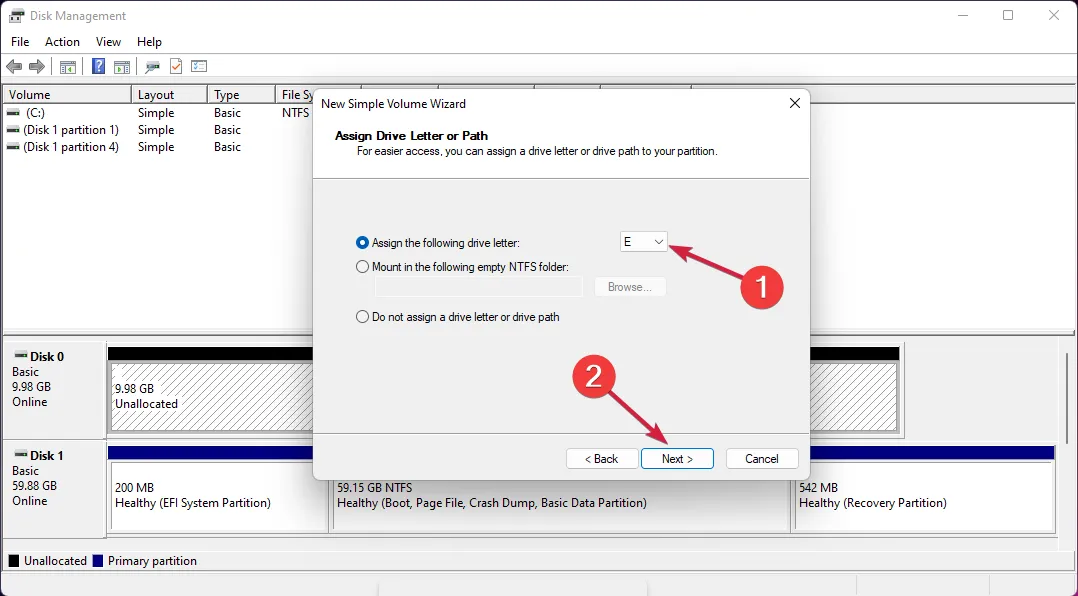The height and width of the screenshot is (596, 1078).
Task: Click the (C:) volume drive icon
Action: click(13, 113)
